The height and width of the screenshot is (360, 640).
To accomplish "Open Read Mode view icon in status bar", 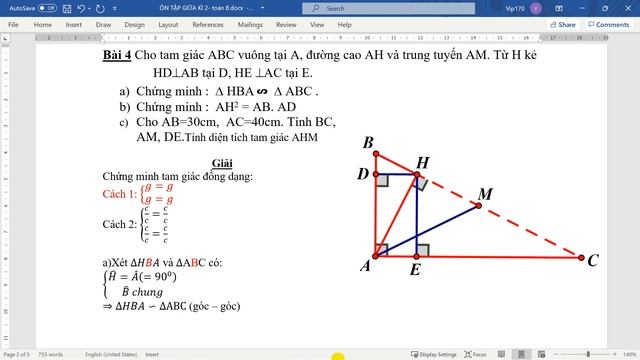I will click(x=501, y=354).
